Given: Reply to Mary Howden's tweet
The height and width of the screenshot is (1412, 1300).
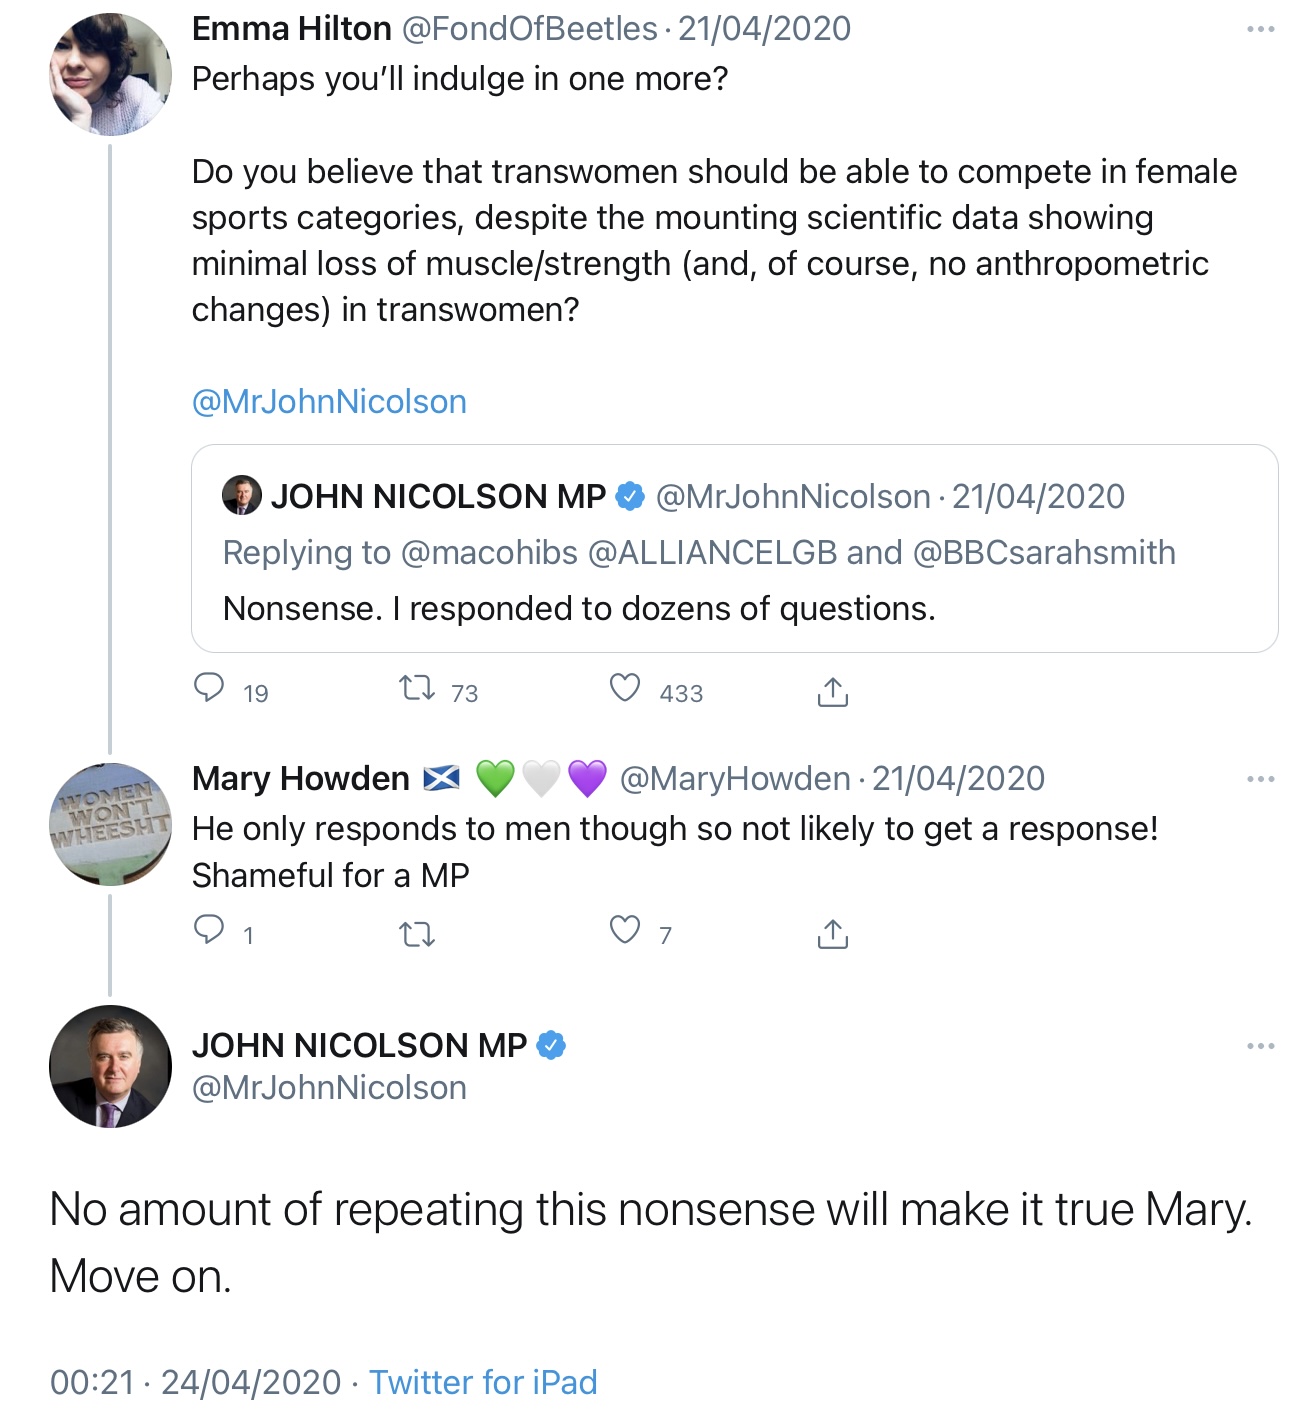Looking at the screenshot, I should 209,931.
